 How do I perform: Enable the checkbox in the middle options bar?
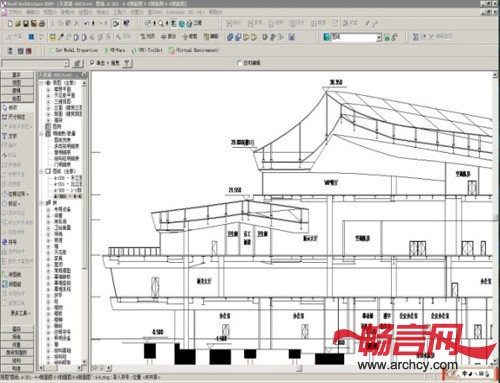[x=239, y=63]
